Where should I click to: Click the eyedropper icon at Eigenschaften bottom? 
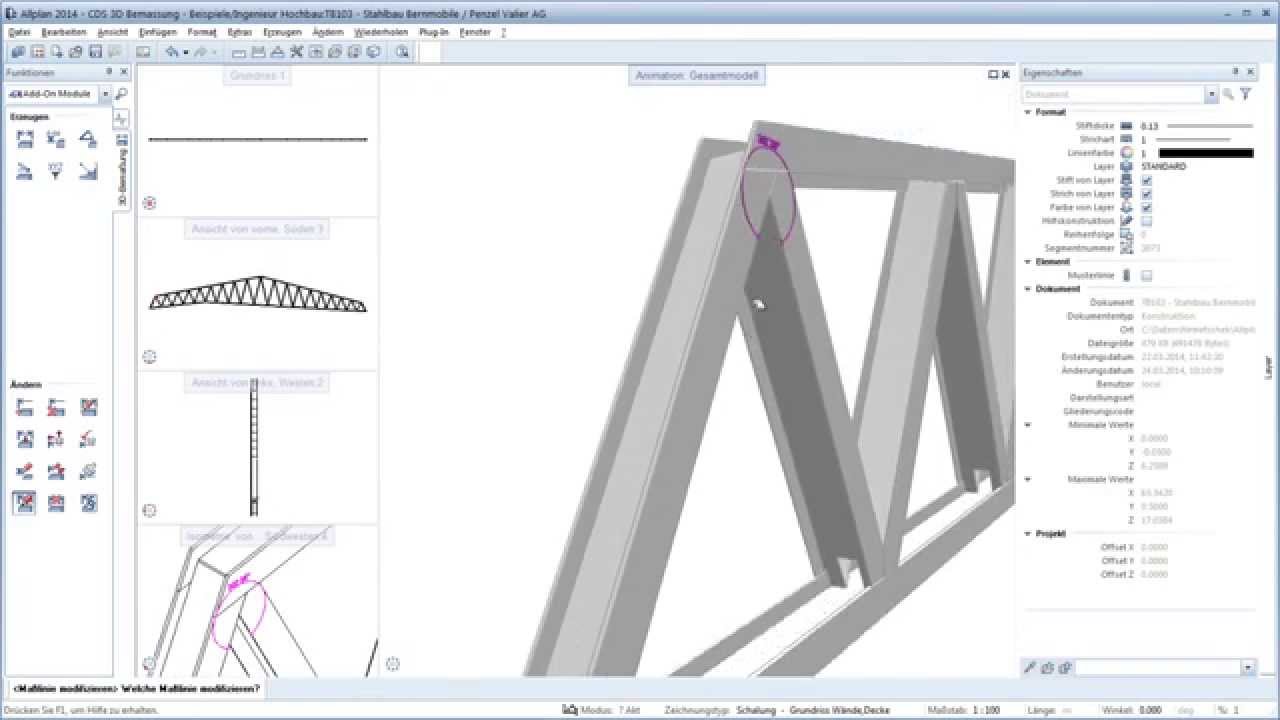(1031, 668)
